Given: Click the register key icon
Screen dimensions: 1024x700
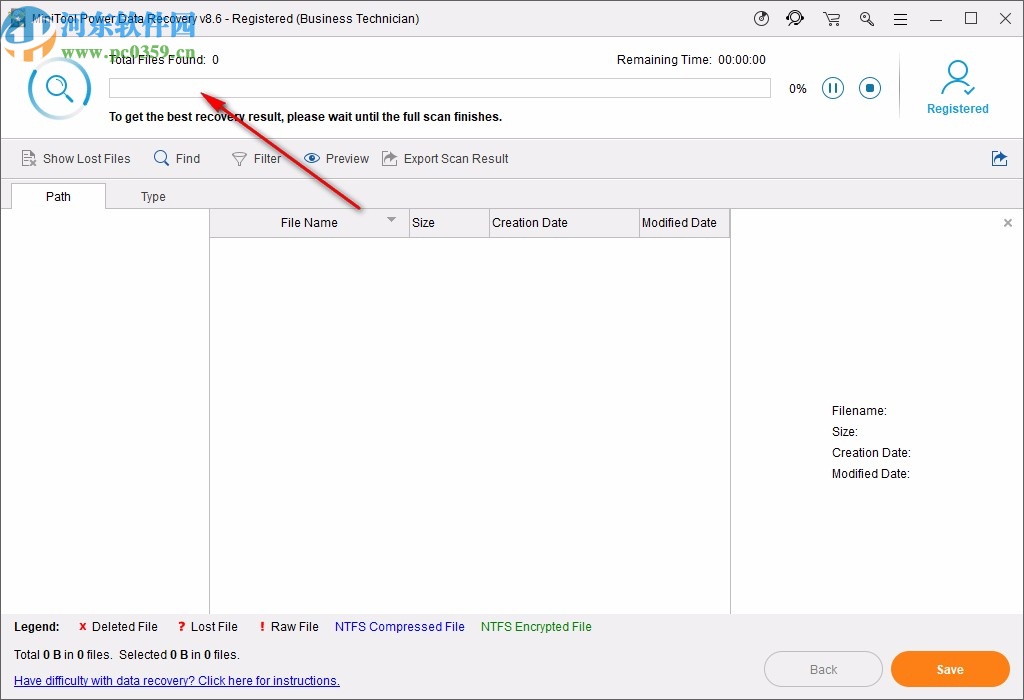Looking at the screenshot, I should [x=867, y=19].
